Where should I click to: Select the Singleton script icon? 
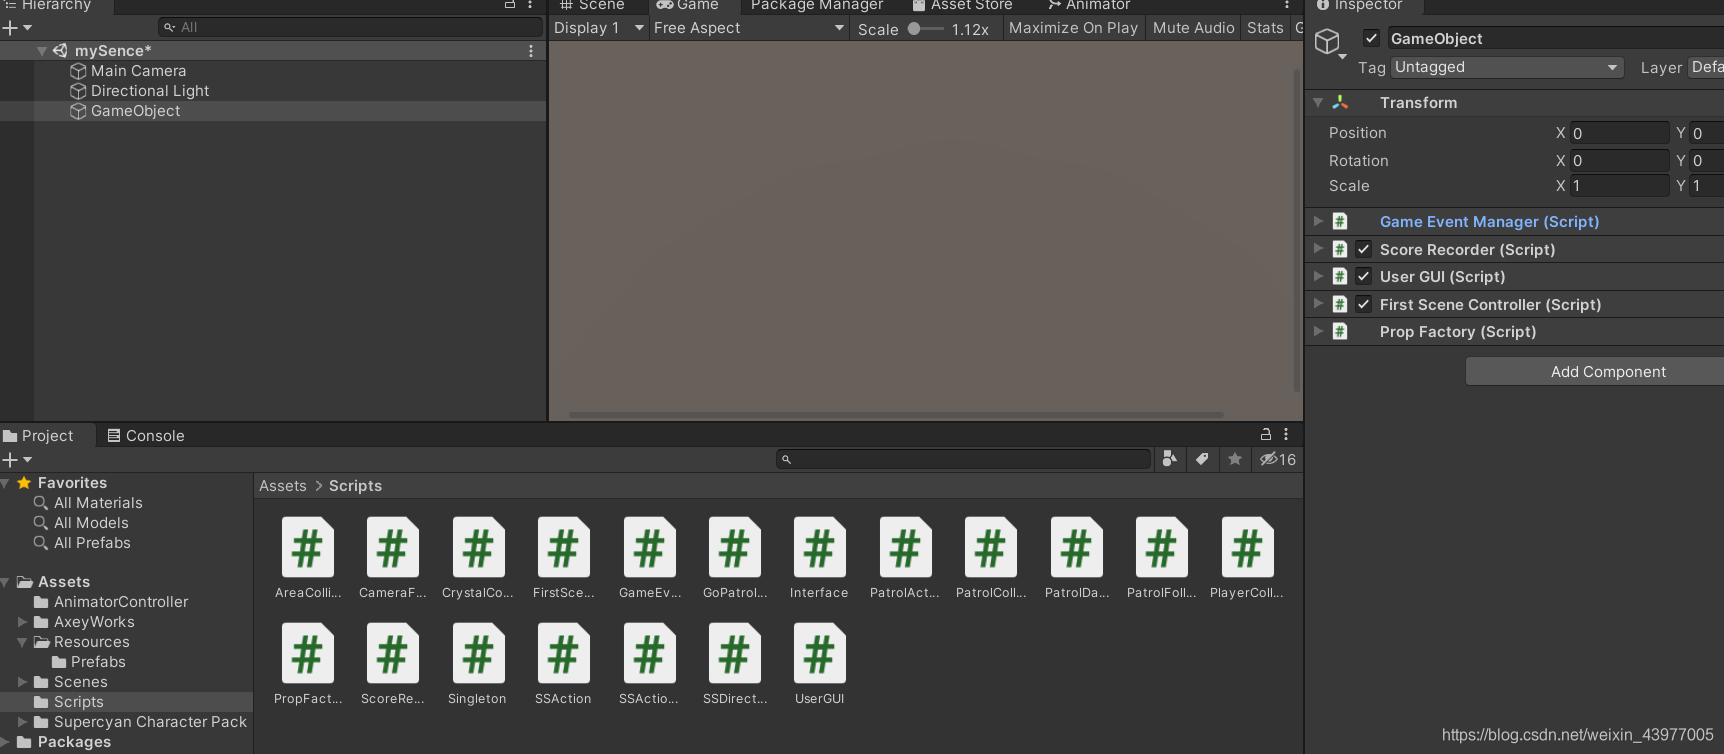(478, 654)
